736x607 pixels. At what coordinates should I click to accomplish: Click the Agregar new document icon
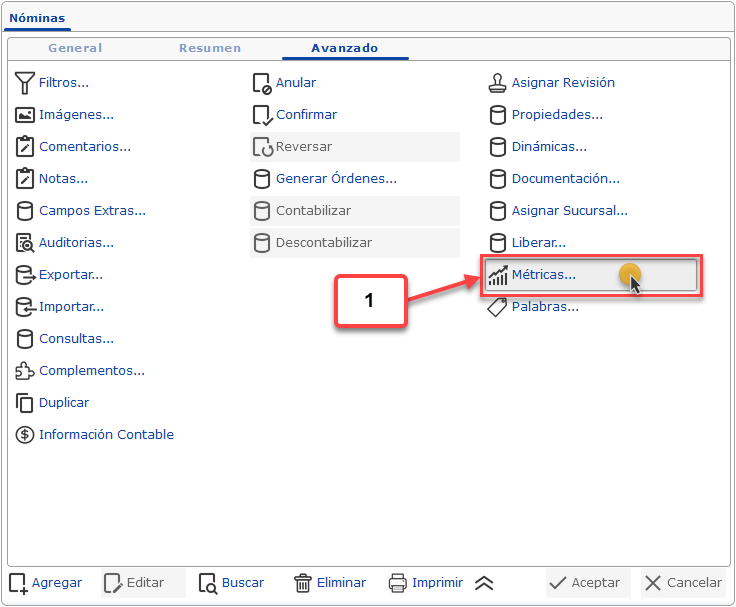click(18, 584)
